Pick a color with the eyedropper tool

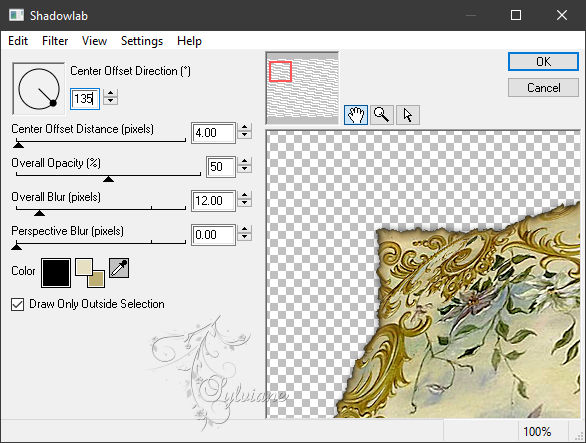(x=119, y=268)
